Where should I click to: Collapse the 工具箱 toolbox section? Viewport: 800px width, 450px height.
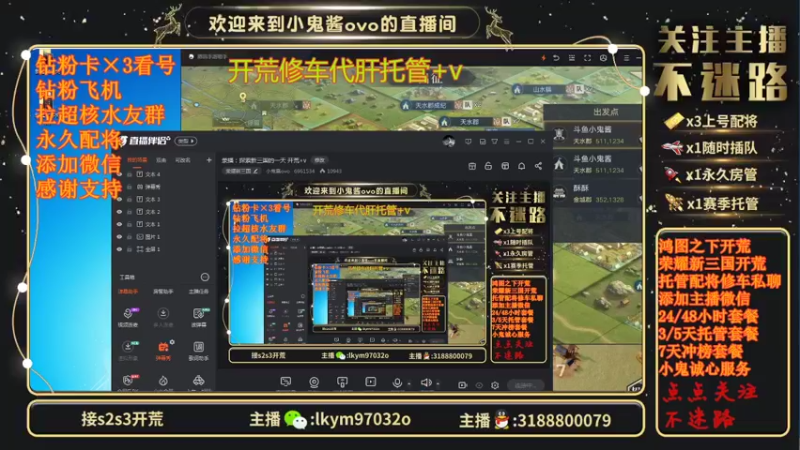205,277
